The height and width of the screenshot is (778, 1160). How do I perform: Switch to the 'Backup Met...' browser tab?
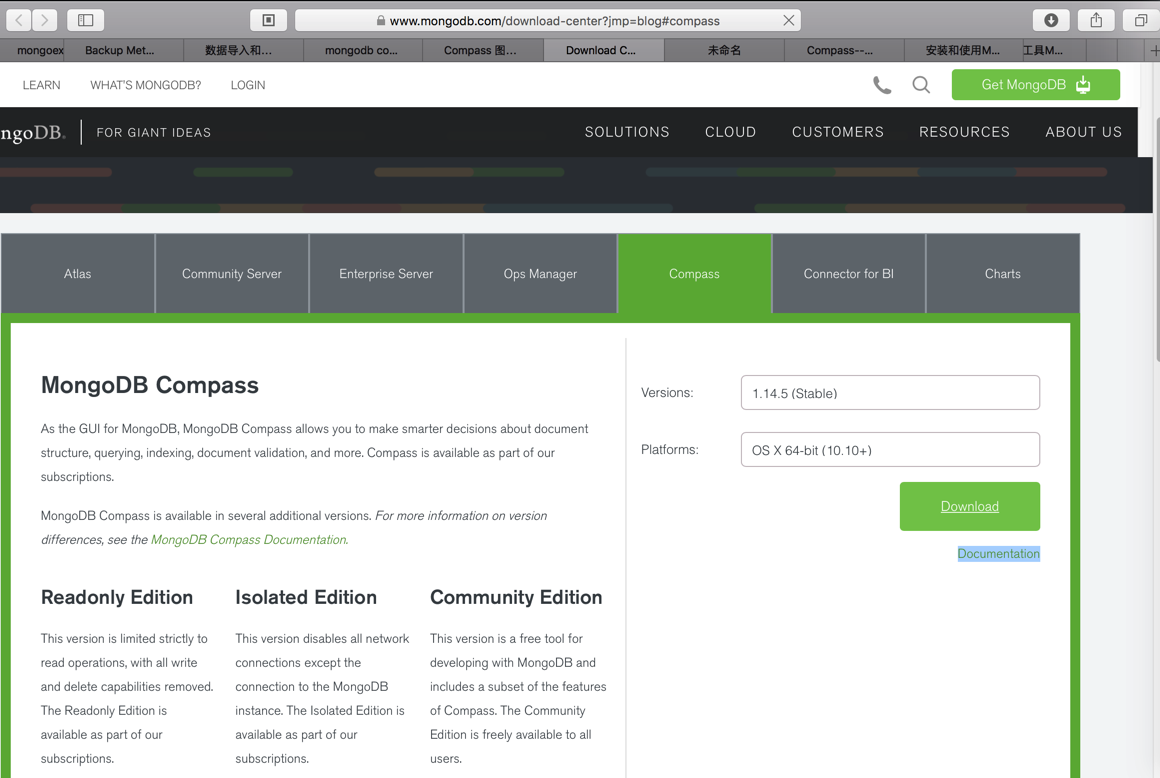[124, 50]
